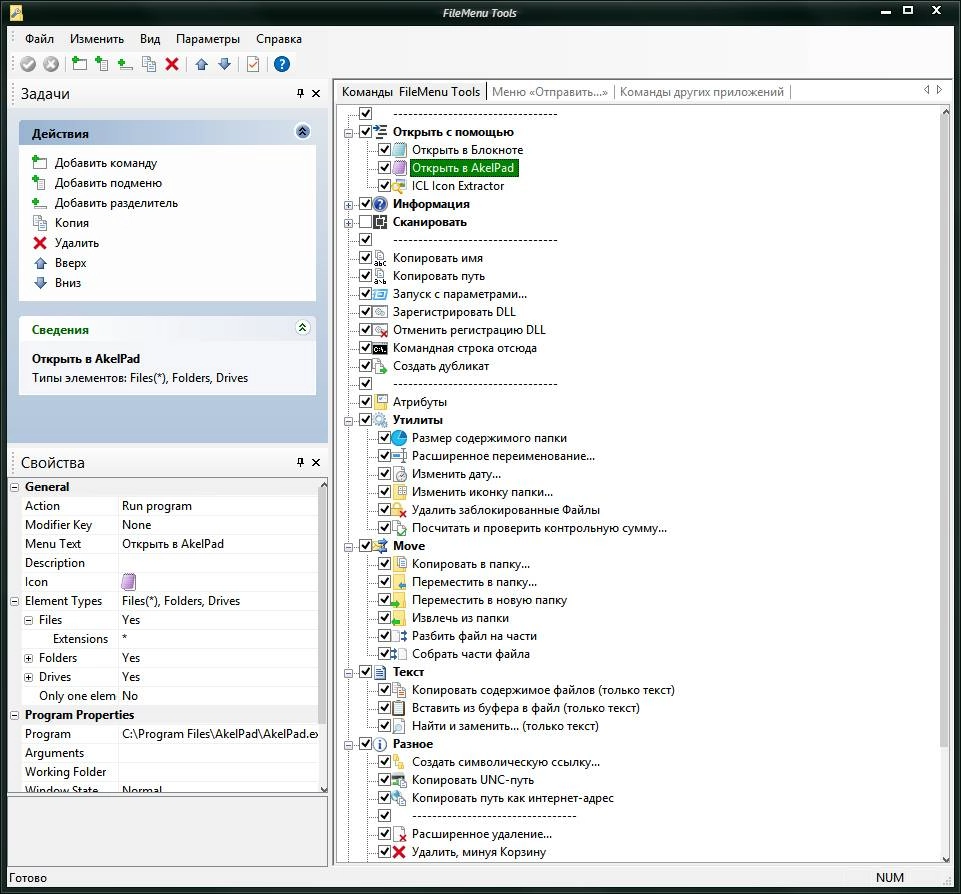Viewport: 961px width, 894px height.
Task: Click the Размер содержимого папки pie icon
Action: click(399, 438)
